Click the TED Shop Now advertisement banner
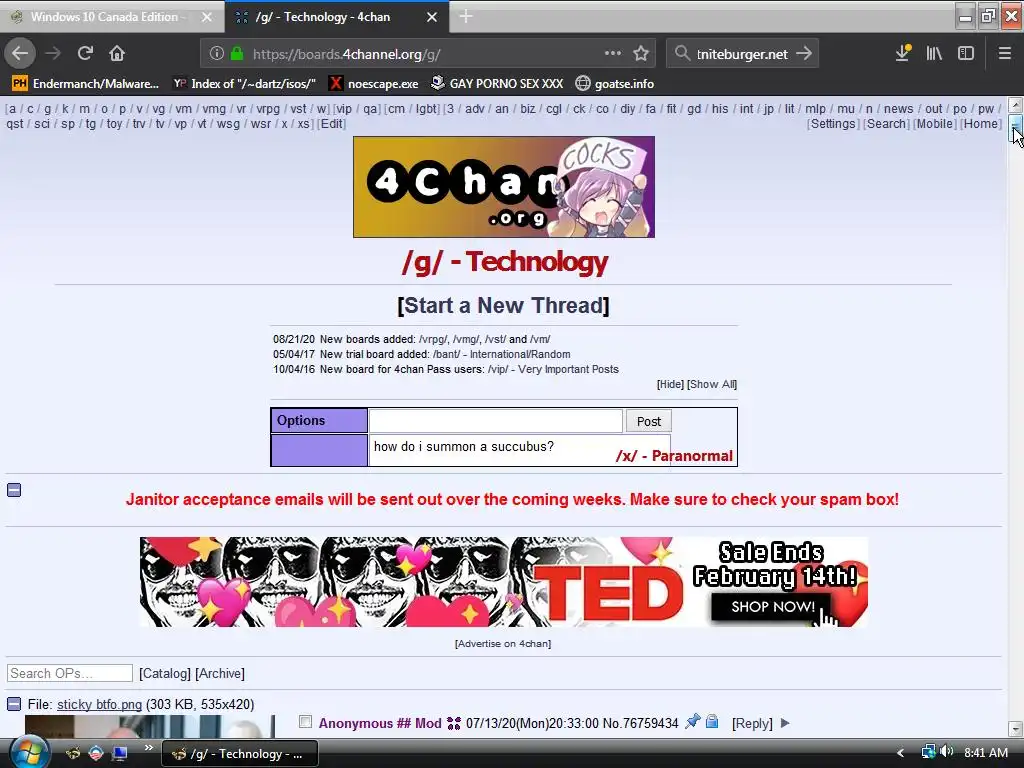Screen dimensions: 1024x768 (504, 582)
